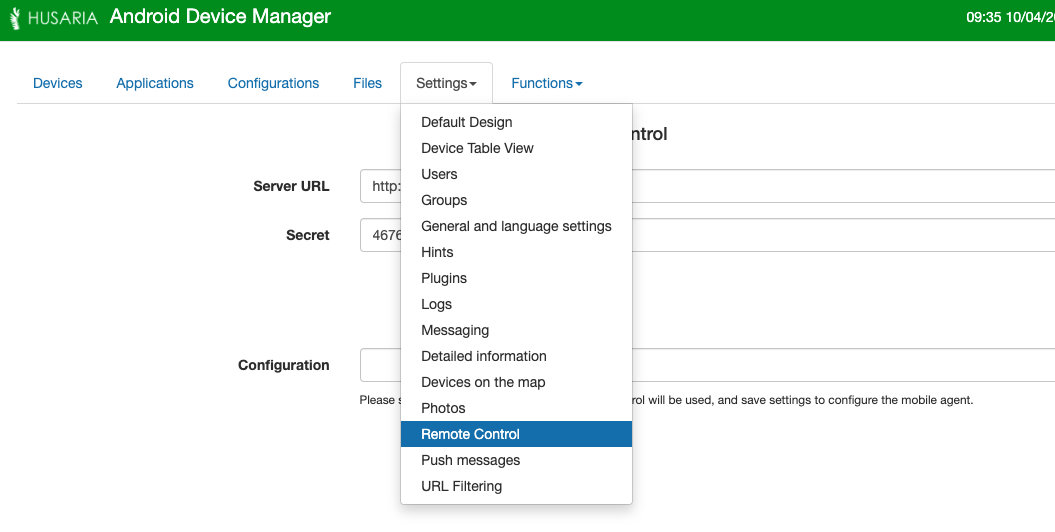1055x532 pixels.
Task: Click the Android Device Manager title
Action: click(x=220, y=17)
